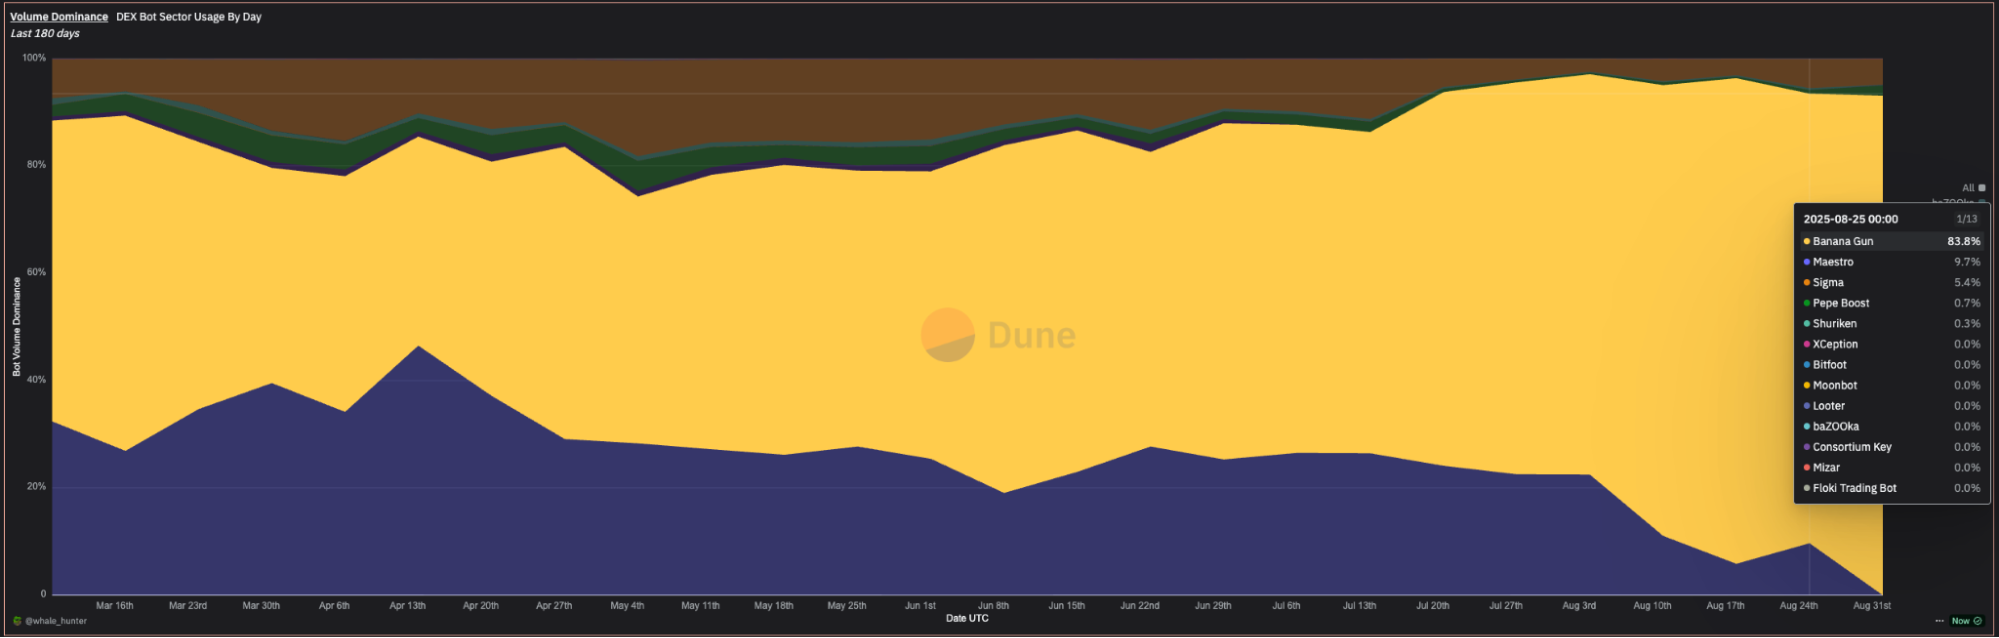Click the 1/13 series counter in the tooltip
Viewport: 1999px width, 638px height.
(x=1967, y=219)
